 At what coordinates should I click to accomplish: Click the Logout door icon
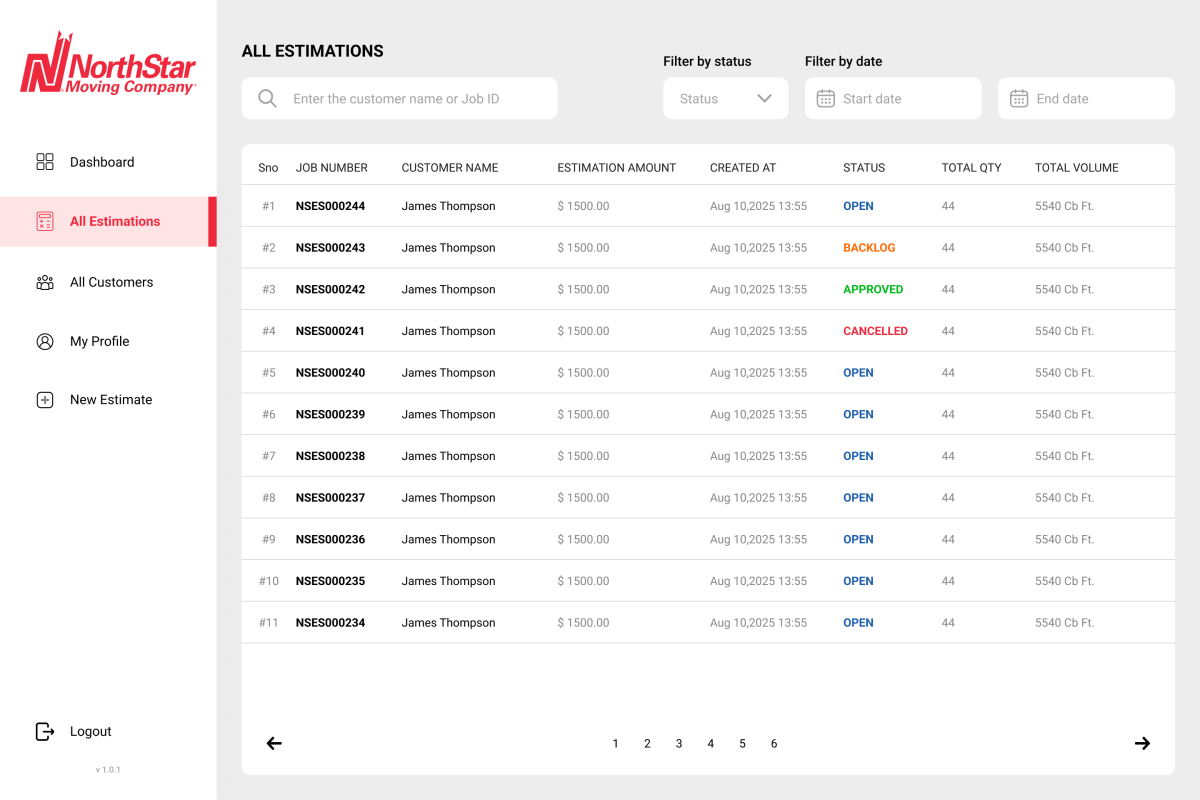coord(45,731)
